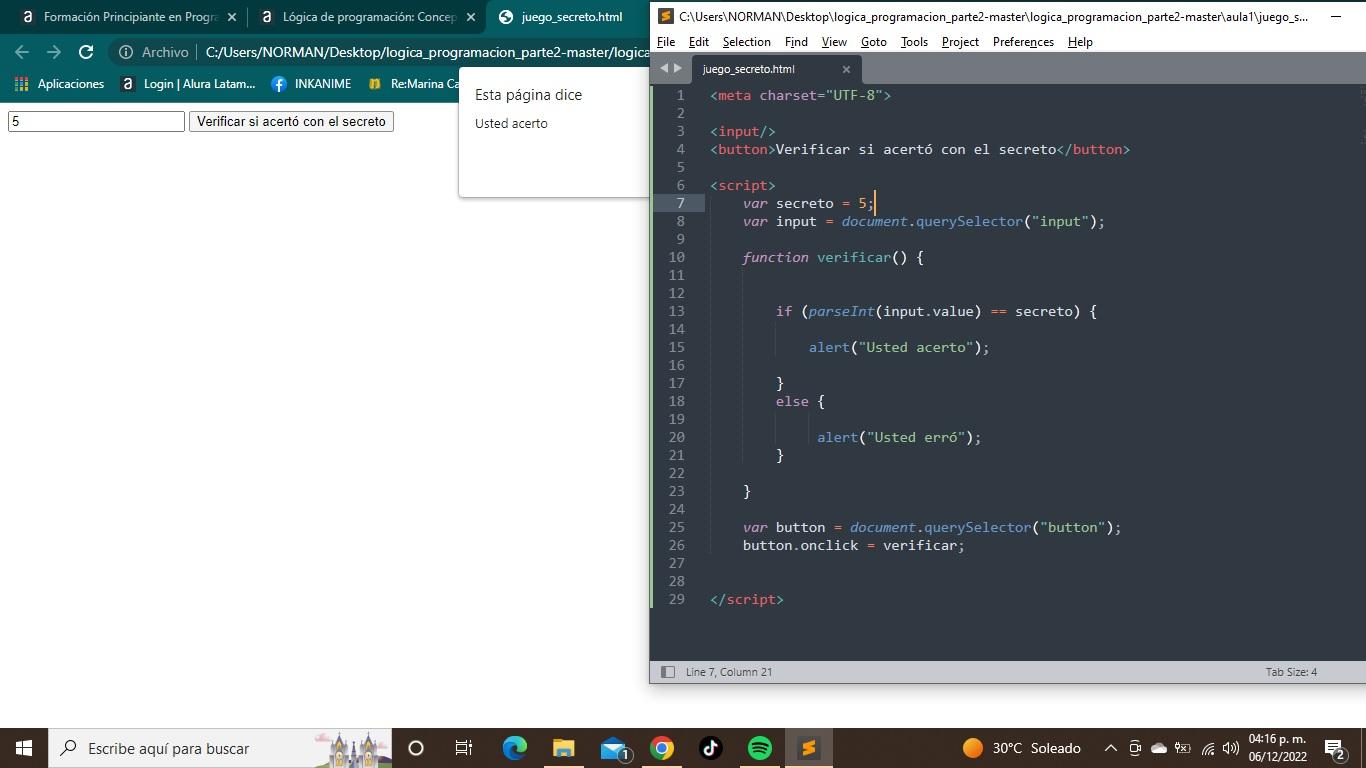Open Sublime Text File menu
The width and height of the screenshot is (1366, 768).
click(x=666, y=42)
